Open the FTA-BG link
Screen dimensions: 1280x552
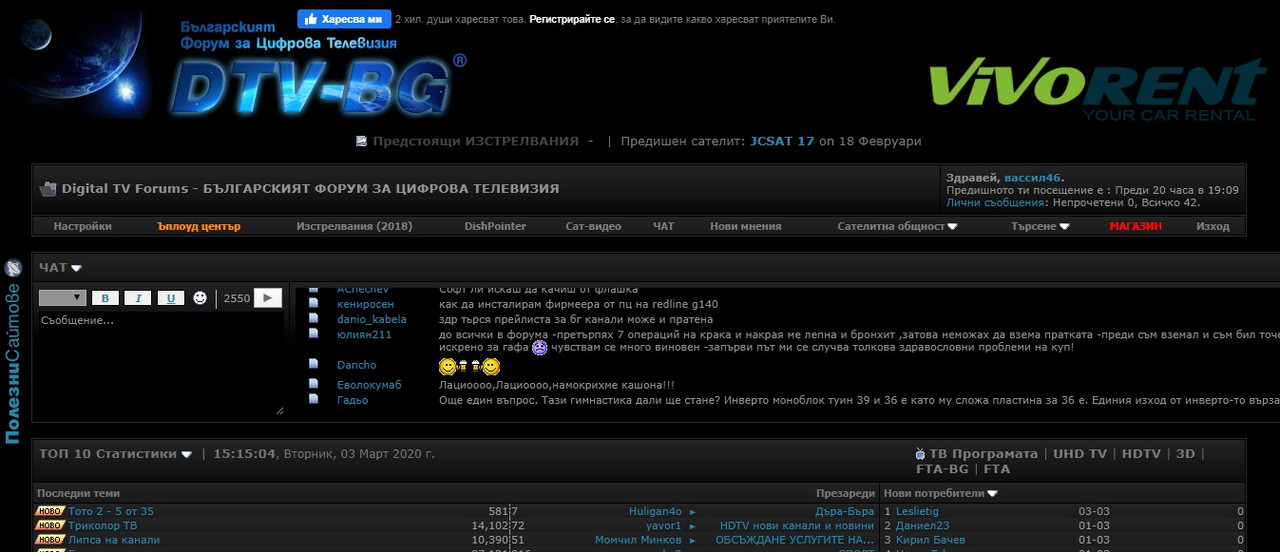click(x=942, y=469)
